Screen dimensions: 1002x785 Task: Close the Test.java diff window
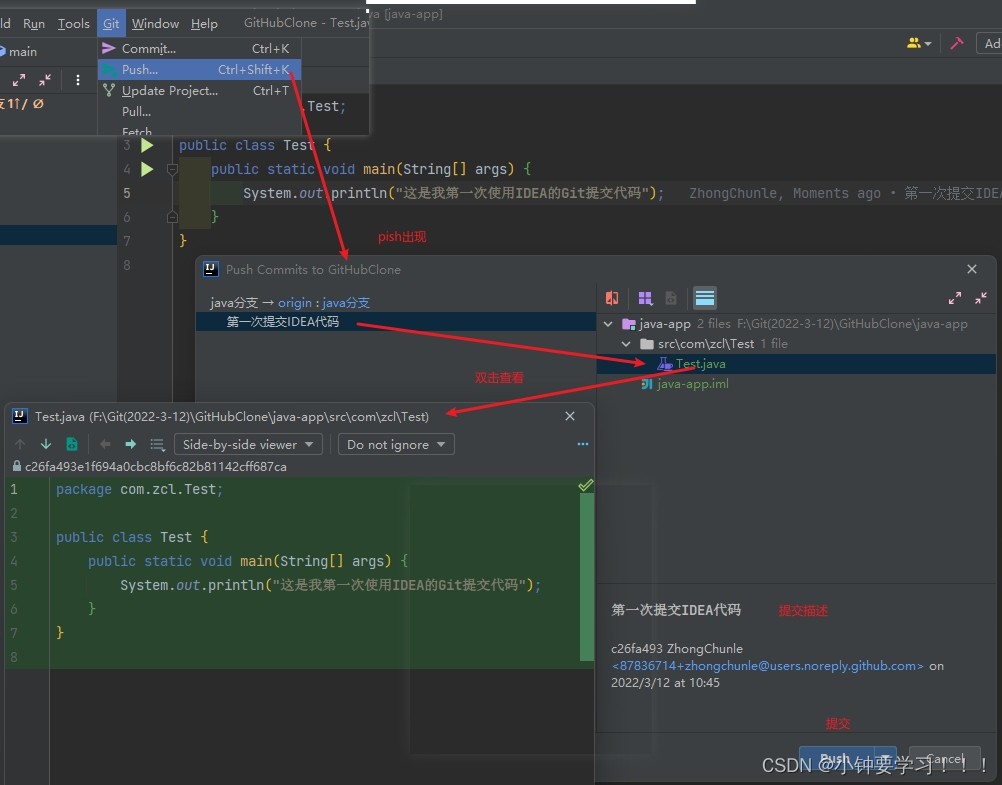[570, 416]
